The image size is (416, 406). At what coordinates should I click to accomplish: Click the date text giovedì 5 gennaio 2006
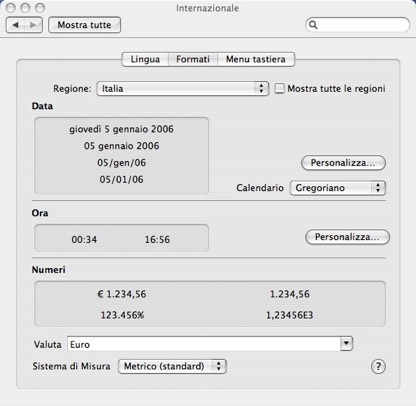click(x=121, y=129)
